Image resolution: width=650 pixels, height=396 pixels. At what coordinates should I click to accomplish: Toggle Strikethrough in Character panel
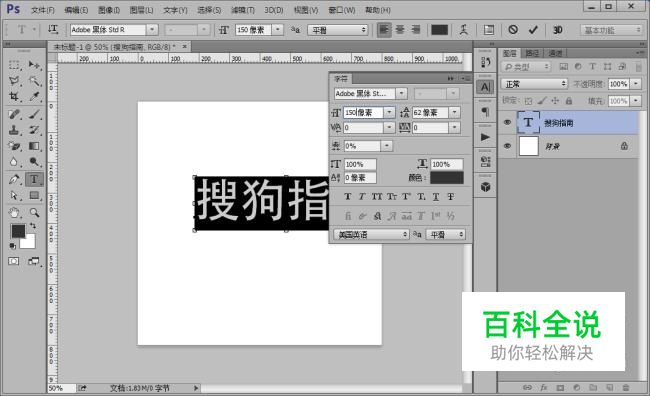point(451,197)
